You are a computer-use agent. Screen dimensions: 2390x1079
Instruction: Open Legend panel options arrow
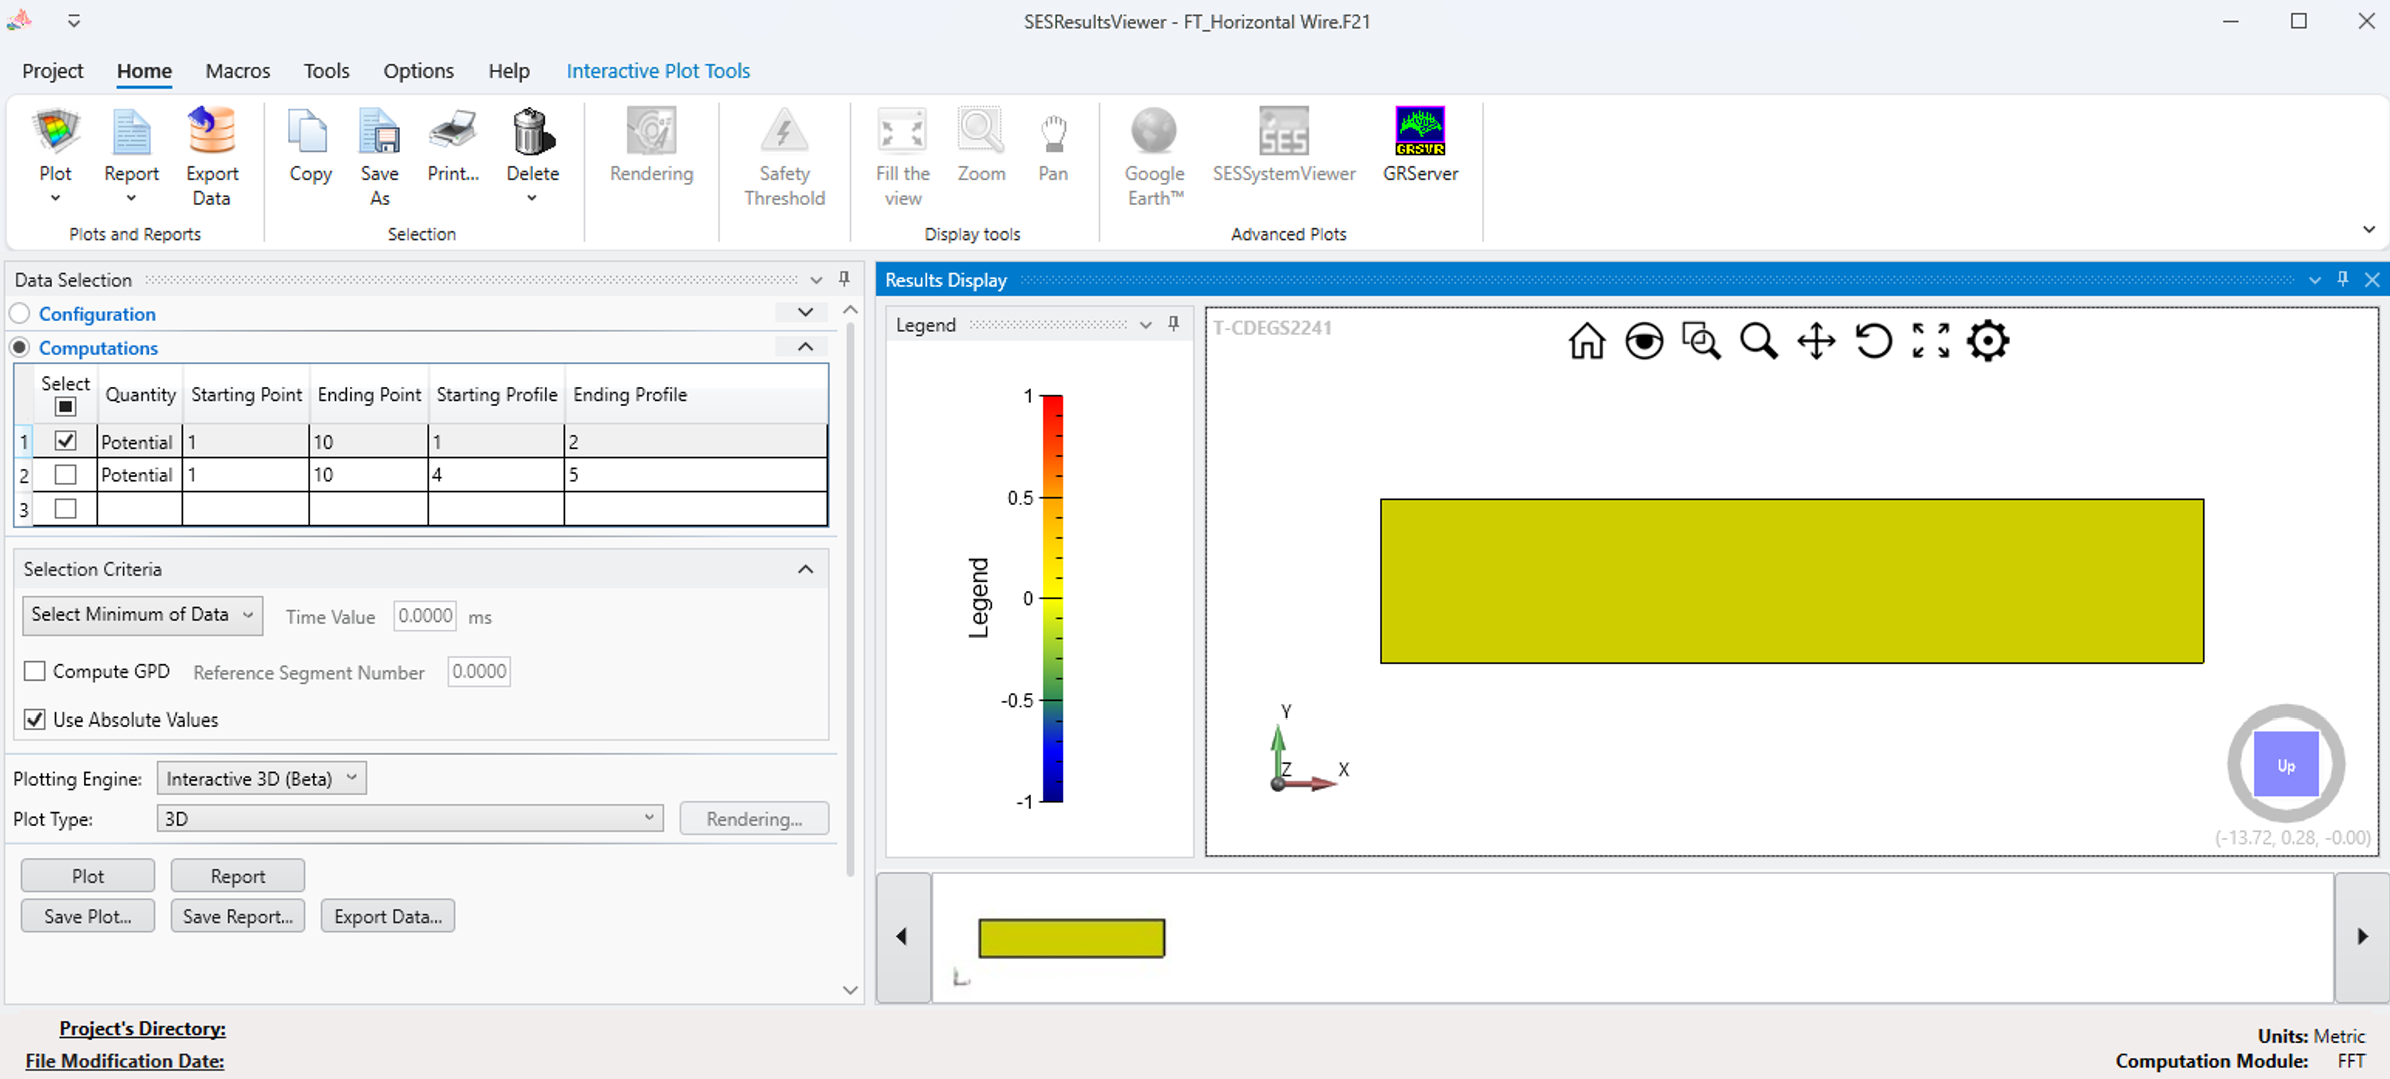coord(1145,325)
